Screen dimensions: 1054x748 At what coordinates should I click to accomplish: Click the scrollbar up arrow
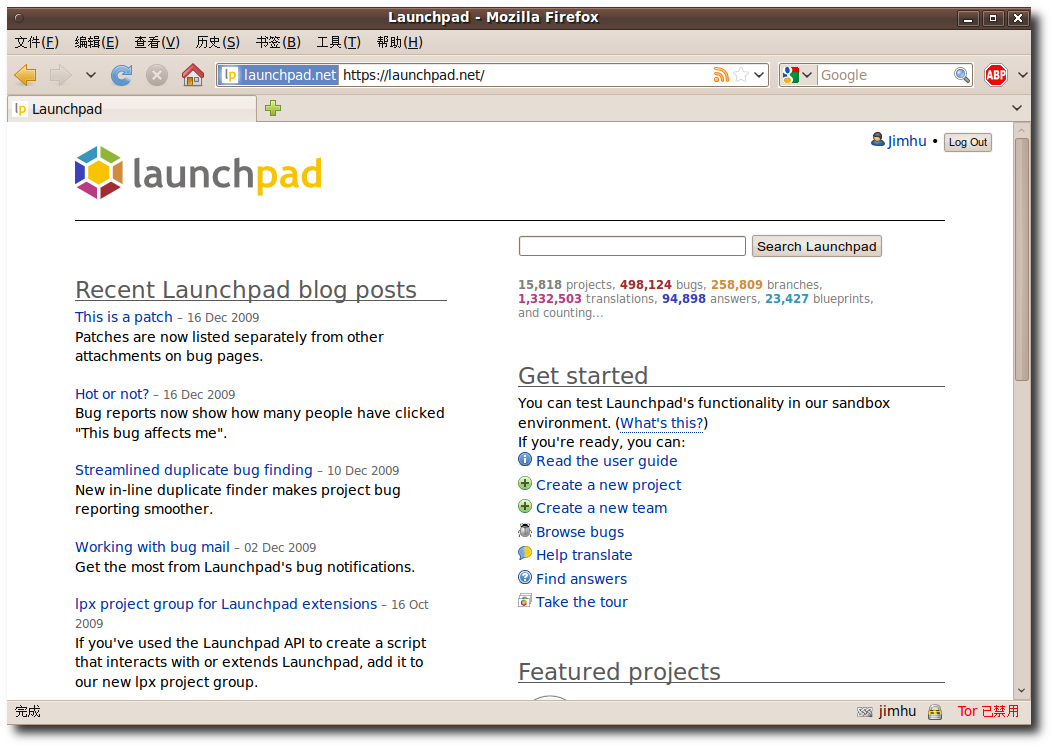pyautogui.click(x=1022, y=130)
